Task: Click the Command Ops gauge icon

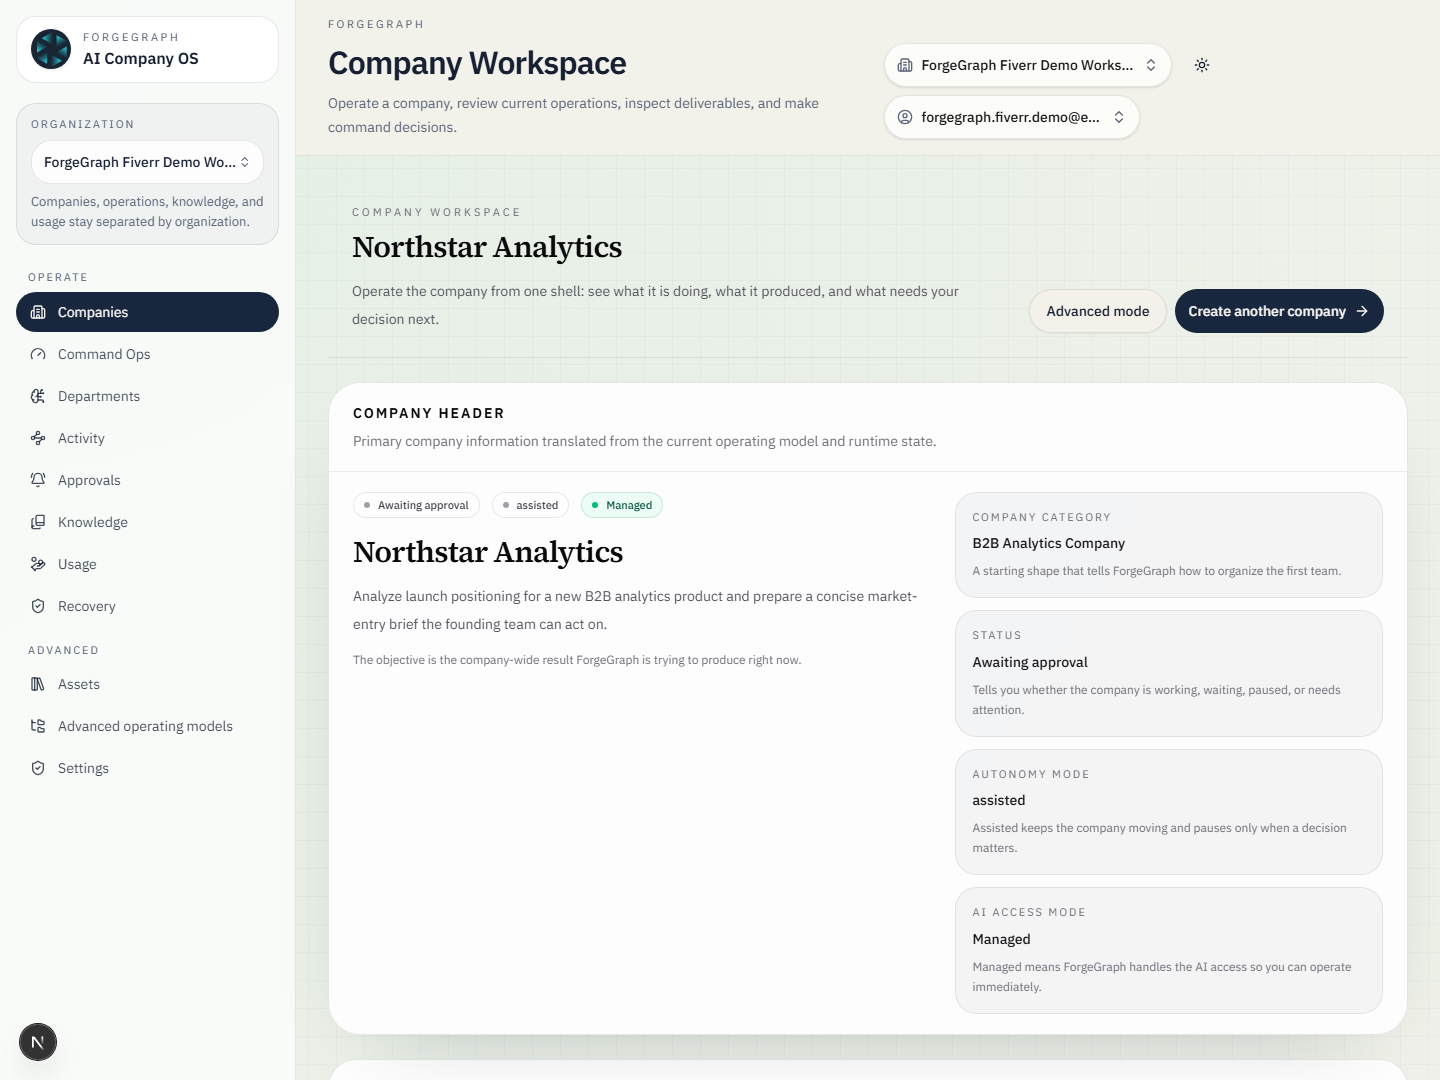Action: 38,354
